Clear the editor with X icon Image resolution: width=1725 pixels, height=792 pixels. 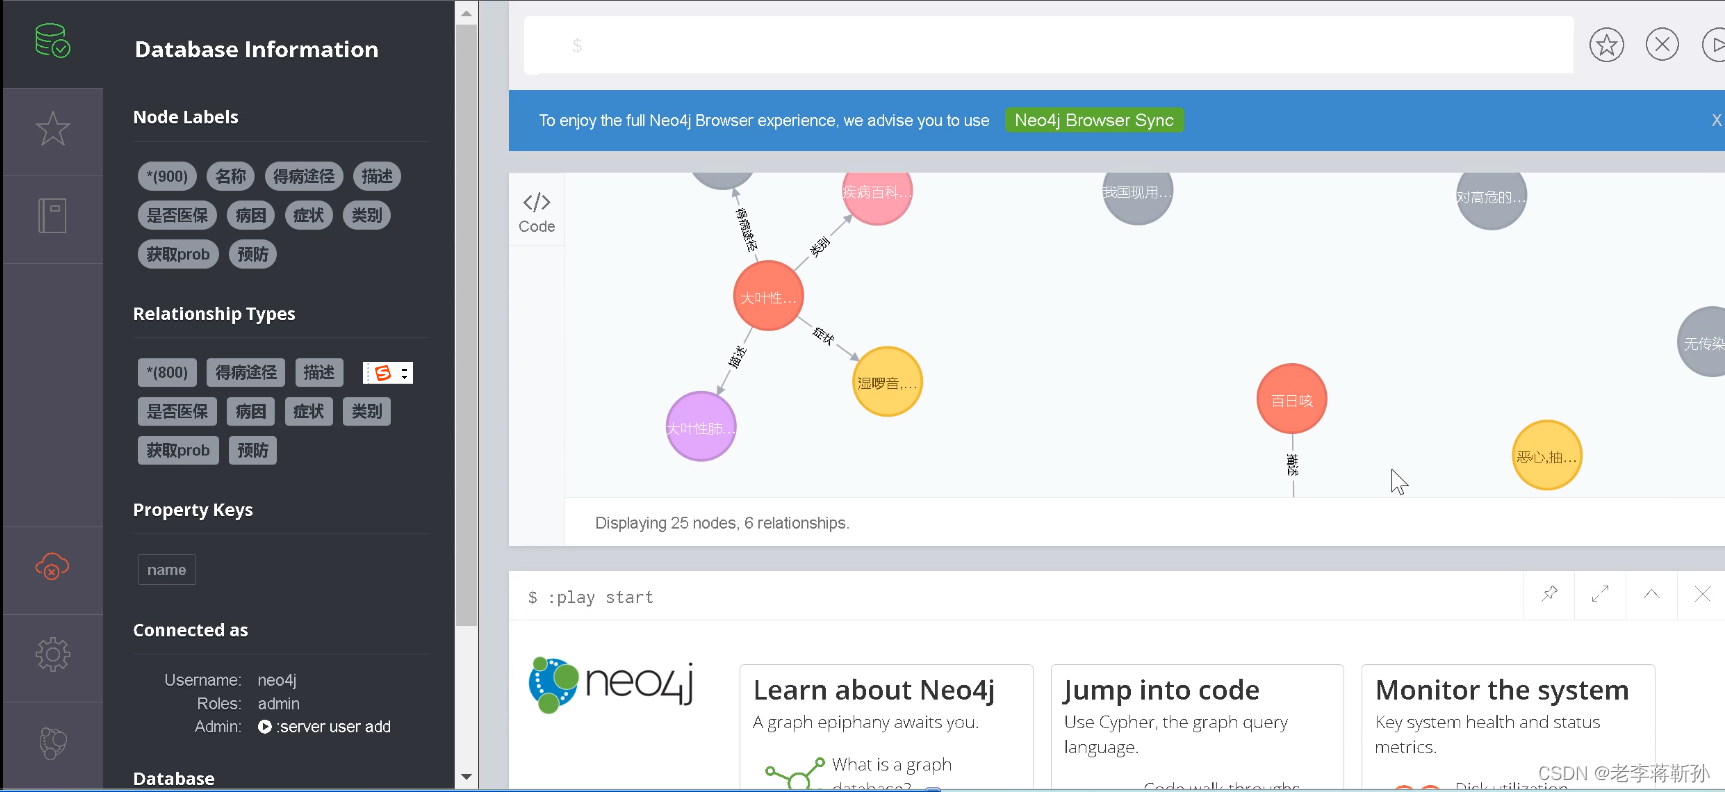(x=1662, y=44)
